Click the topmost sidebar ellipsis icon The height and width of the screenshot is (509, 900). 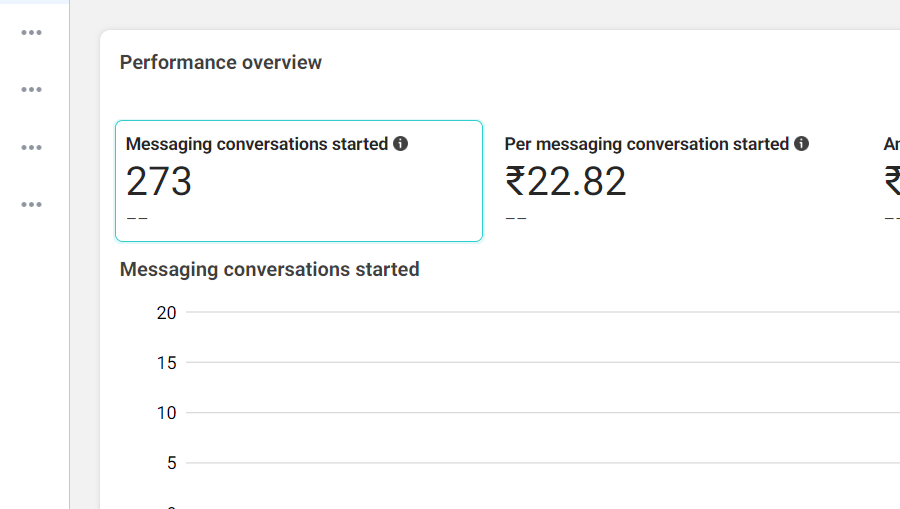click(32, 32)
